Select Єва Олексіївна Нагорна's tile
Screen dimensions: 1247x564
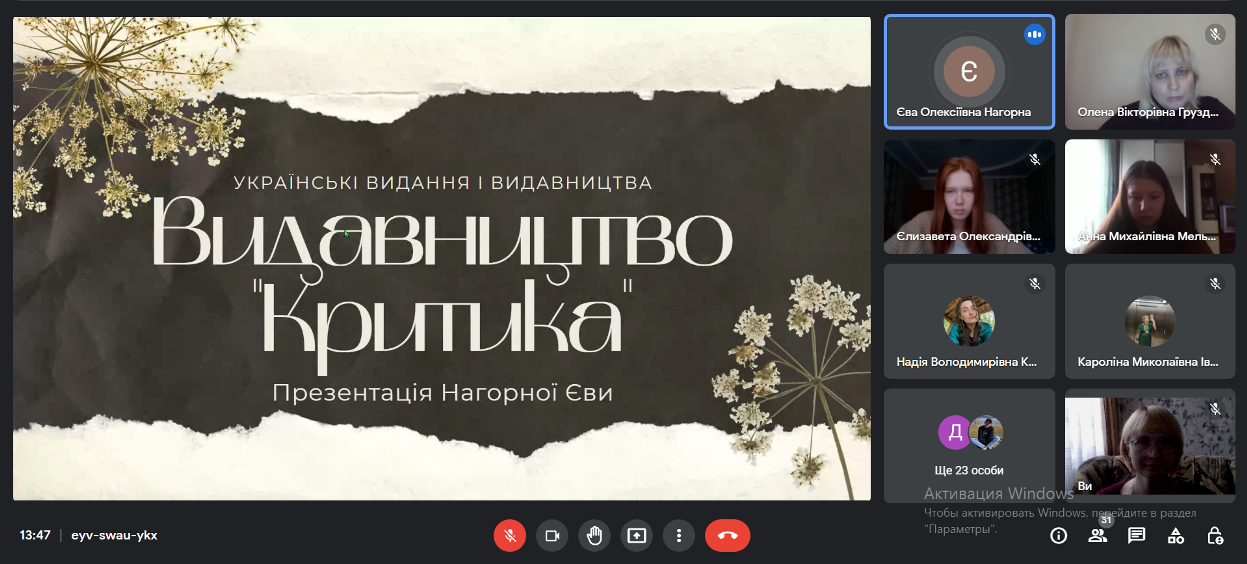969,72
